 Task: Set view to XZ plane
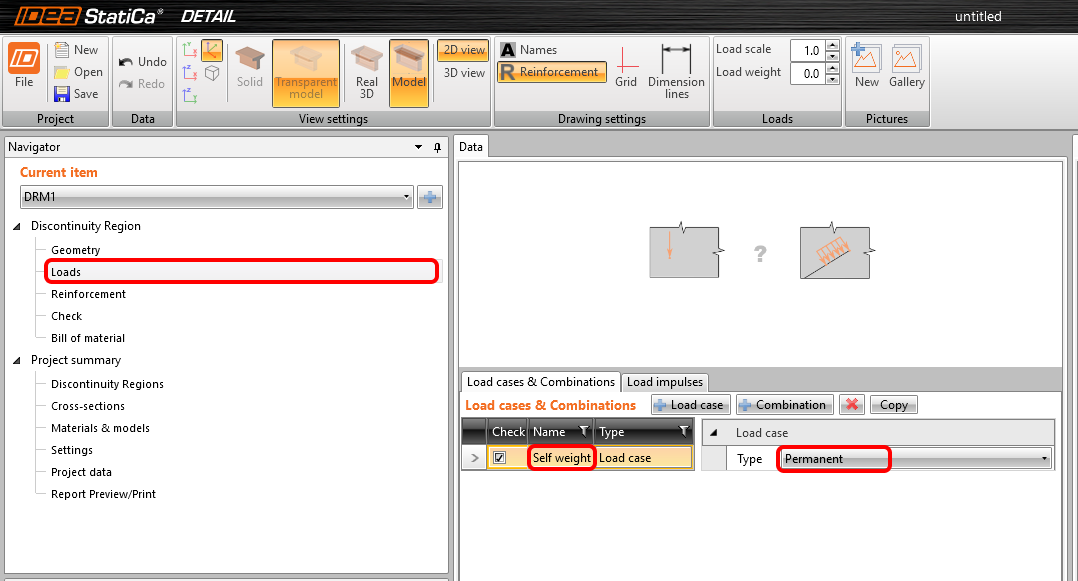click(190, 72)
